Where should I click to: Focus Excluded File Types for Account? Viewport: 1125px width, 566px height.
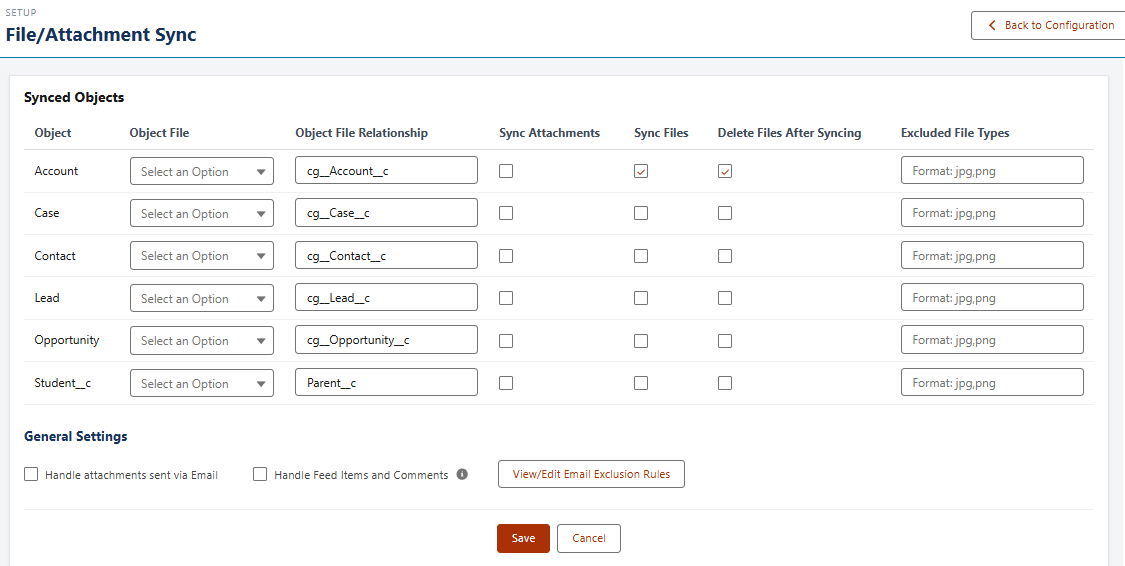click(x=992, y=171)
